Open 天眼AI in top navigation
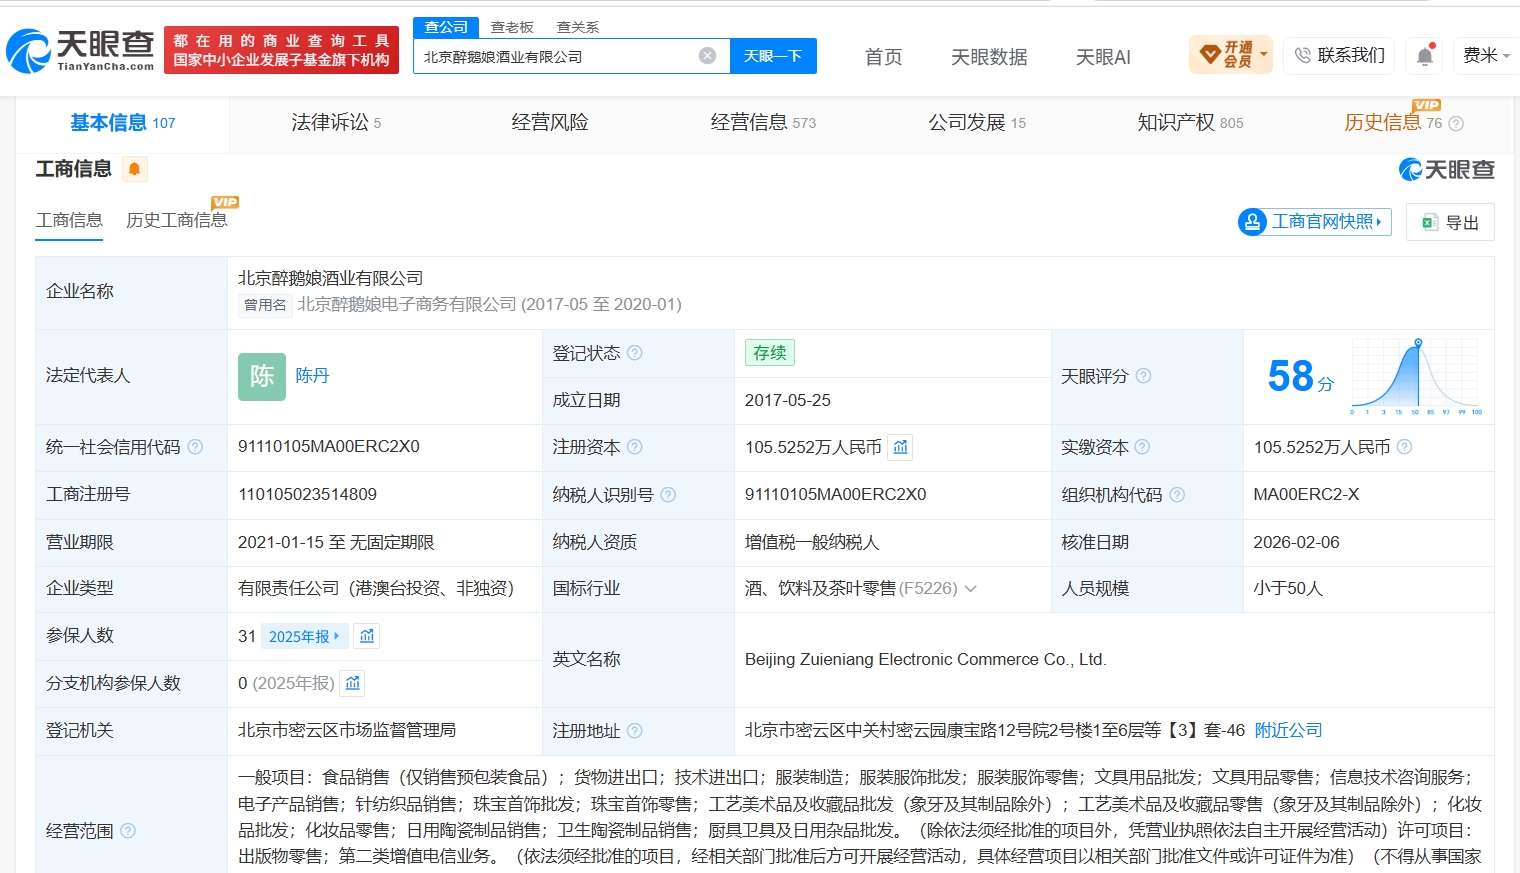Image resolution: width=1520 pixels, height=873 pixels. 1103,57
